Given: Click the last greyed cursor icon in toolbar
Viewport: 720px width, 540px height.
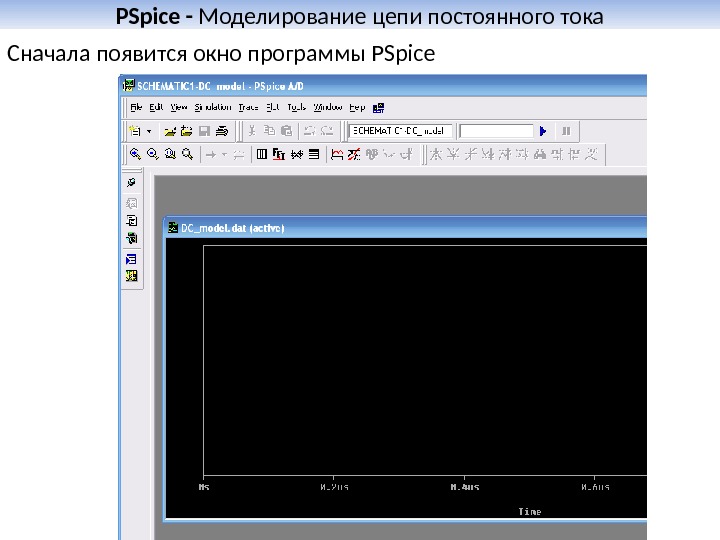Looking at the screenshot, I should click(x=591, y=154).
